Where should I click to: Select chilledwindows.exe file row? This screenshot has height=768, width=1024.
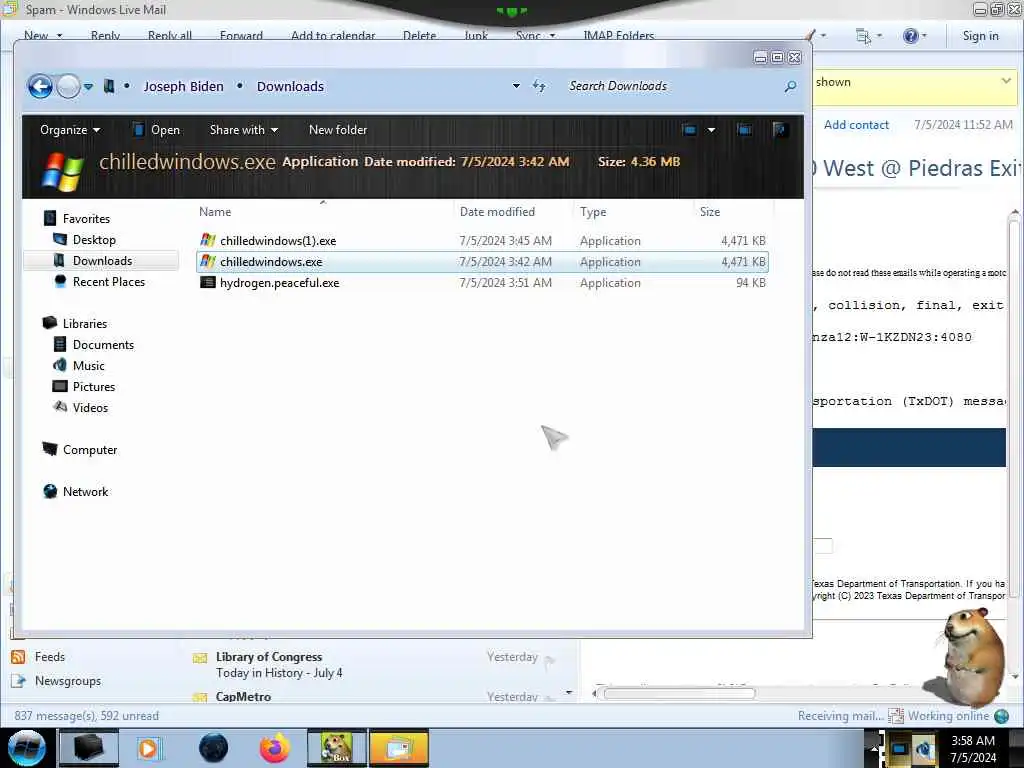click(482, 262)
